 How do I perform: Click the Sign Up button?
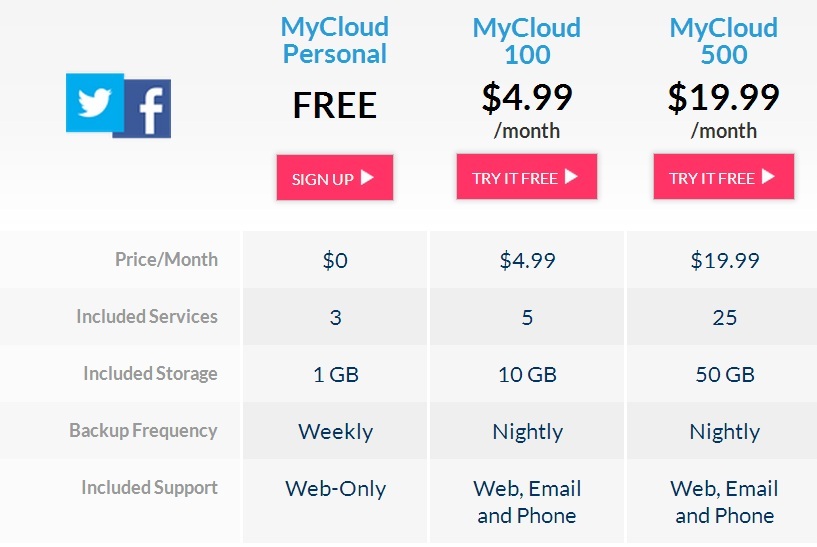335,177
